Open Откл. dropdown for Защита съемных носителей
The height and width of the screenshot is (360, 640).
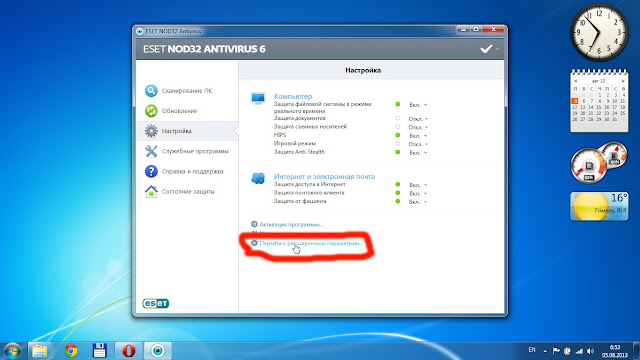coord(418,127)
